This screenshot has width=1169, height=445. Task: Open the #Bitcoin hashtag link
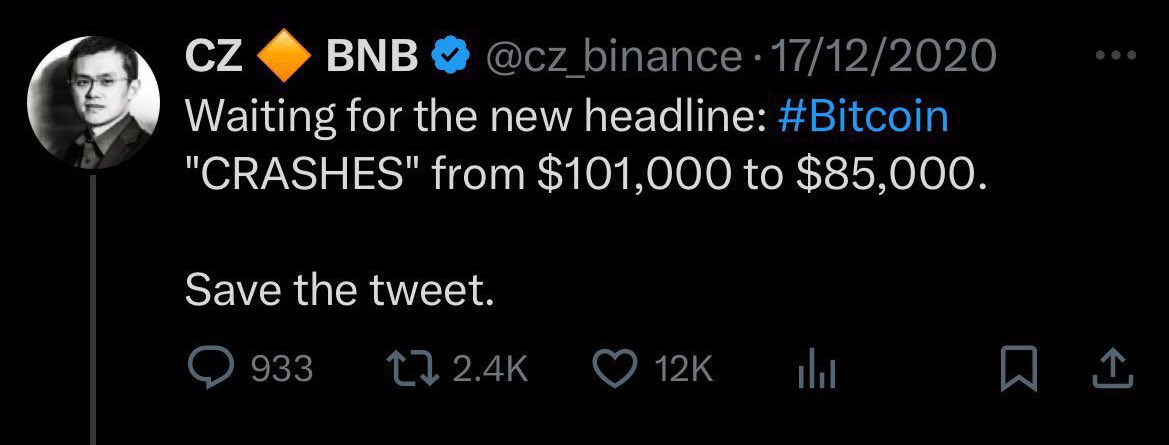(x=862, y=117)
